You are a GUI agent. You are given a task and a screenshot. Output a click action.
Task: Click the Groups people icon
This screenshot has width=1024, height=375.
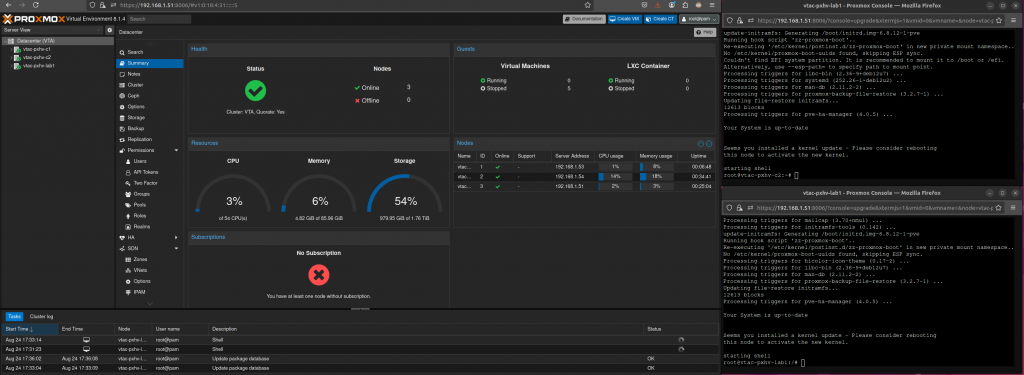coord(127,194)
